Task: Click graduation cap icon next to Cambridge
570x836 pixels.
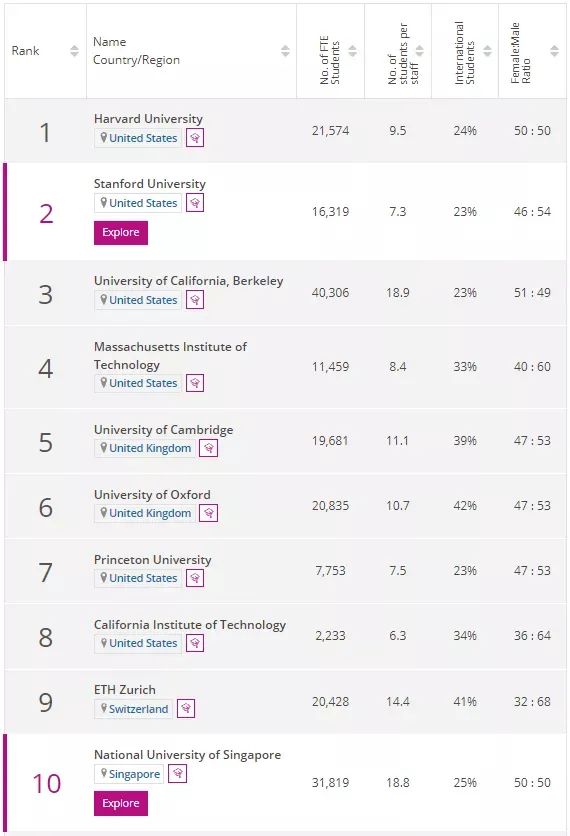Action: tap(208, 448)
